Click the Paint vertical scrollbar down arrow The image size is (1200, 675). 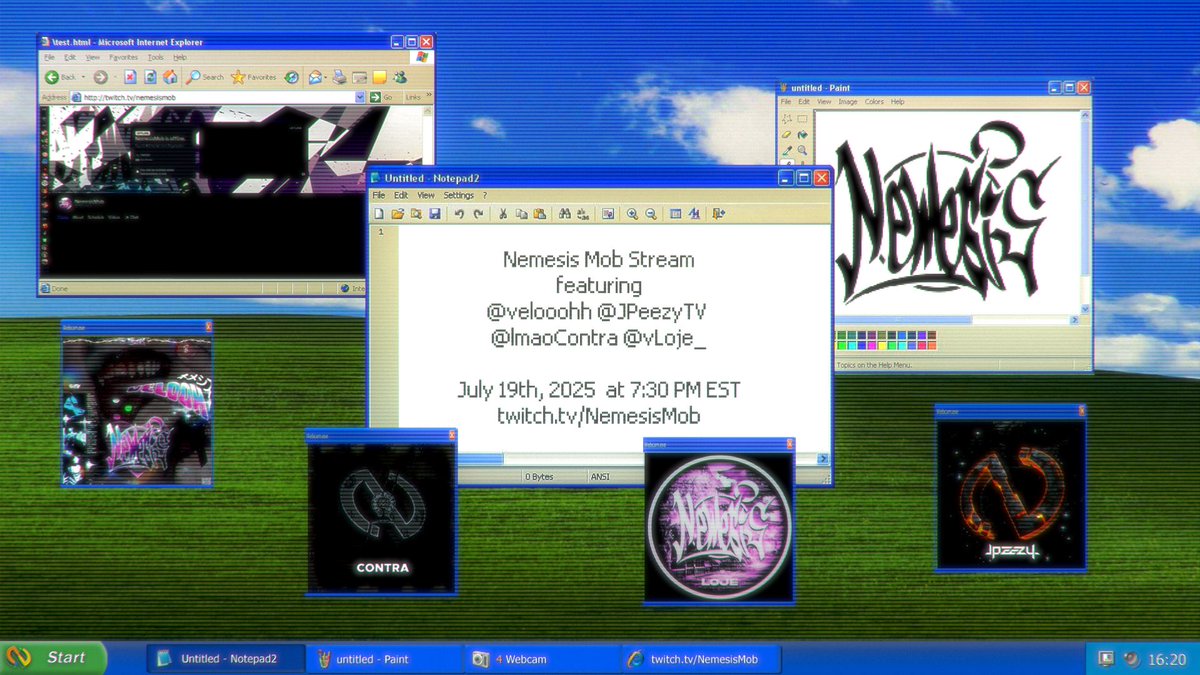[1085, 310]
